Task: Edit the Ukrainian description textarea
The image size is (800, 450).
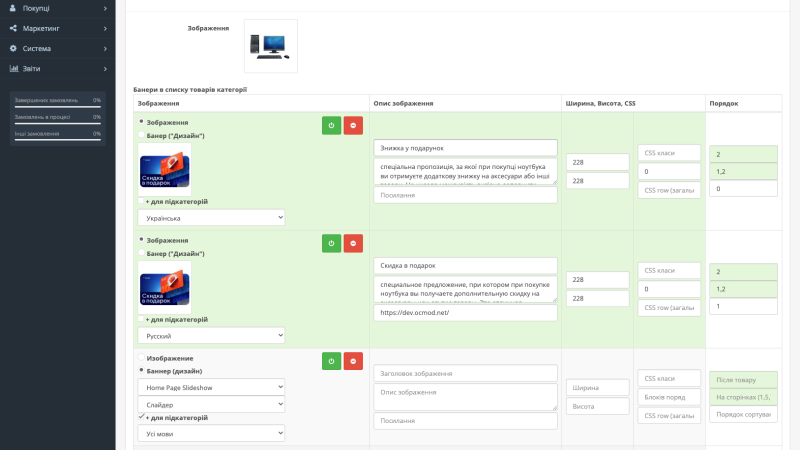Action: pos(465,171)
